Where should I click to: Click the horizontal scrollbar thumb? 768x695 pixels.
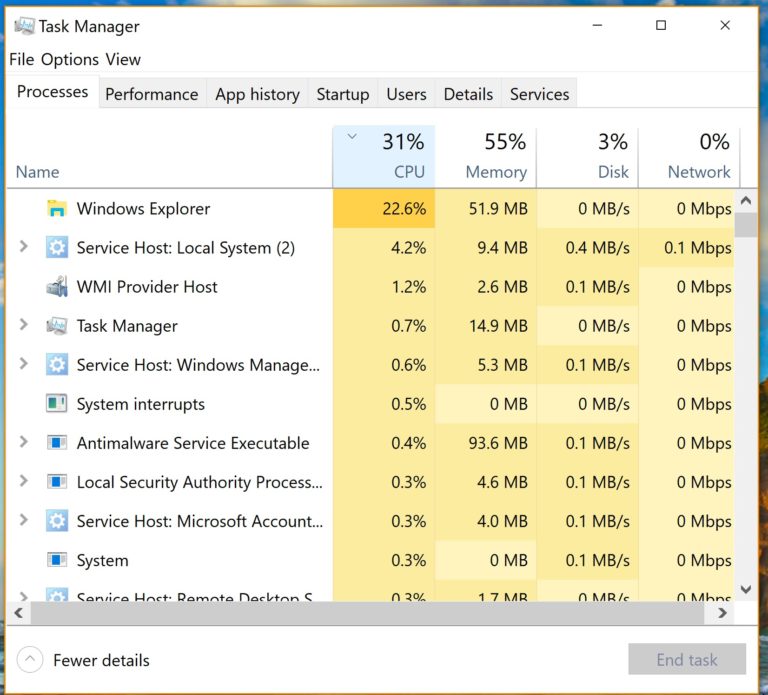pos(367,613)
